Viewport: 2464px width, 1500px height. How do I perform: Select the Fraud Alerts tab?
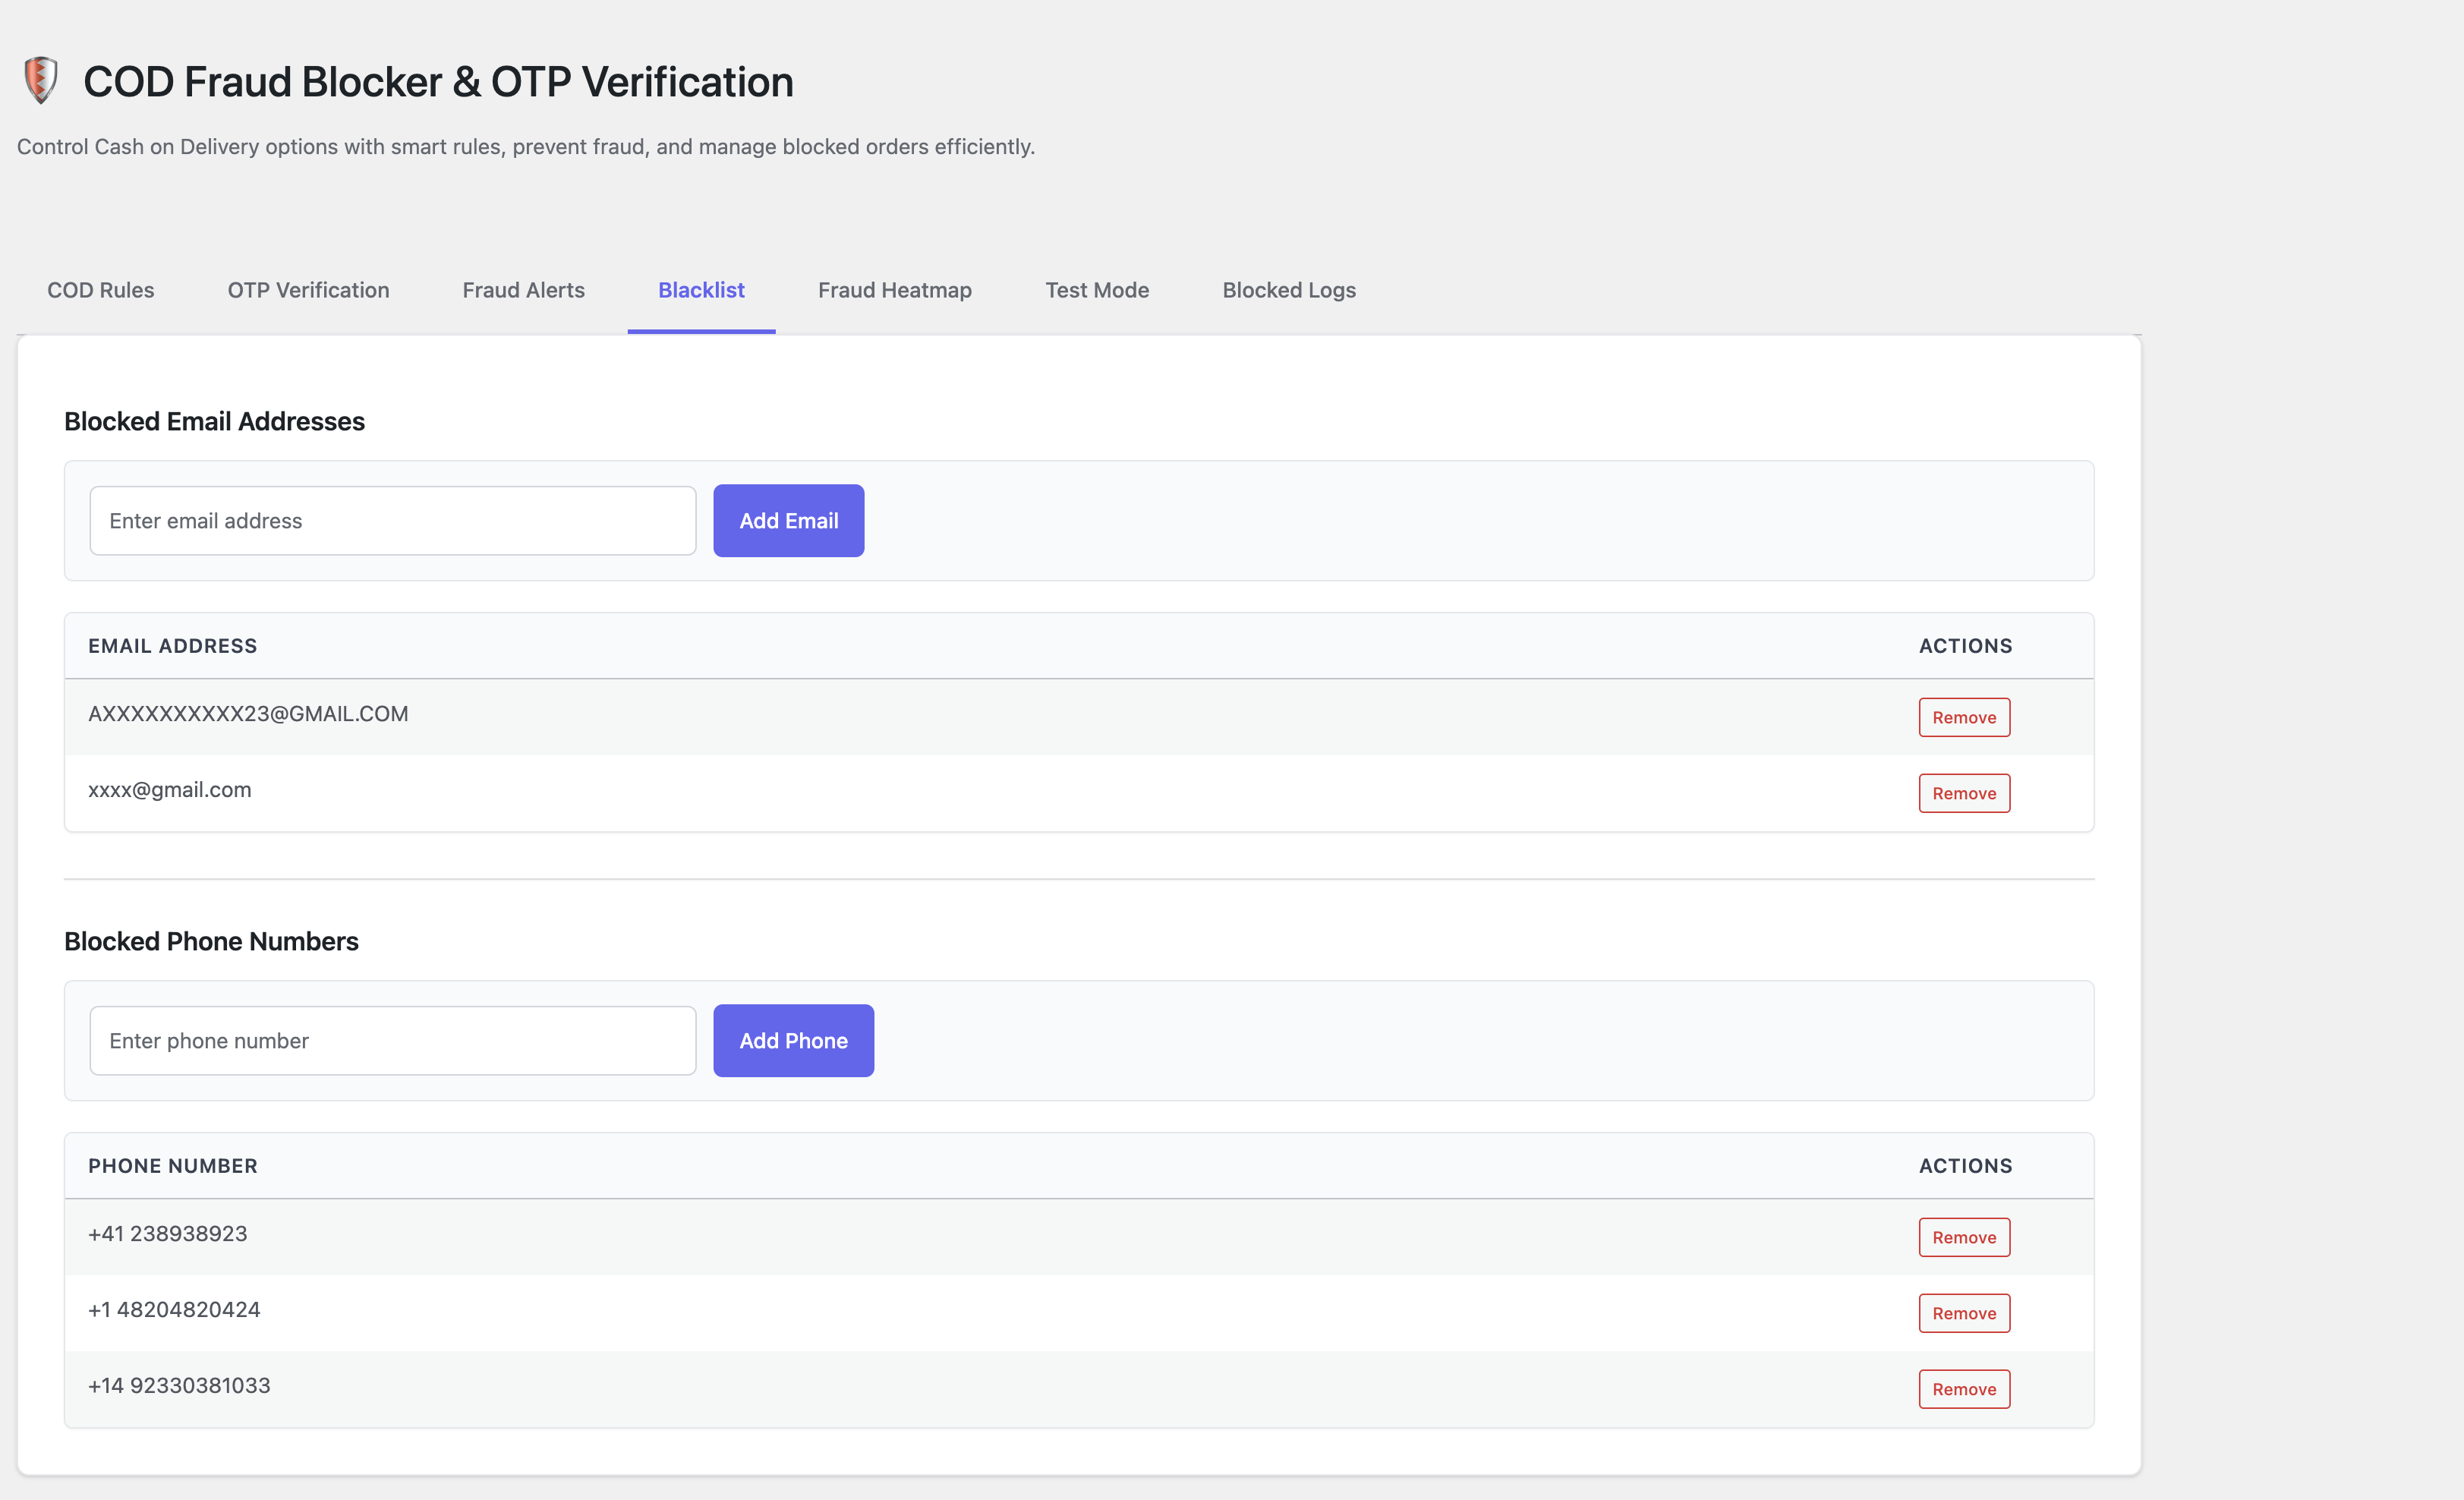pos(523,290)
